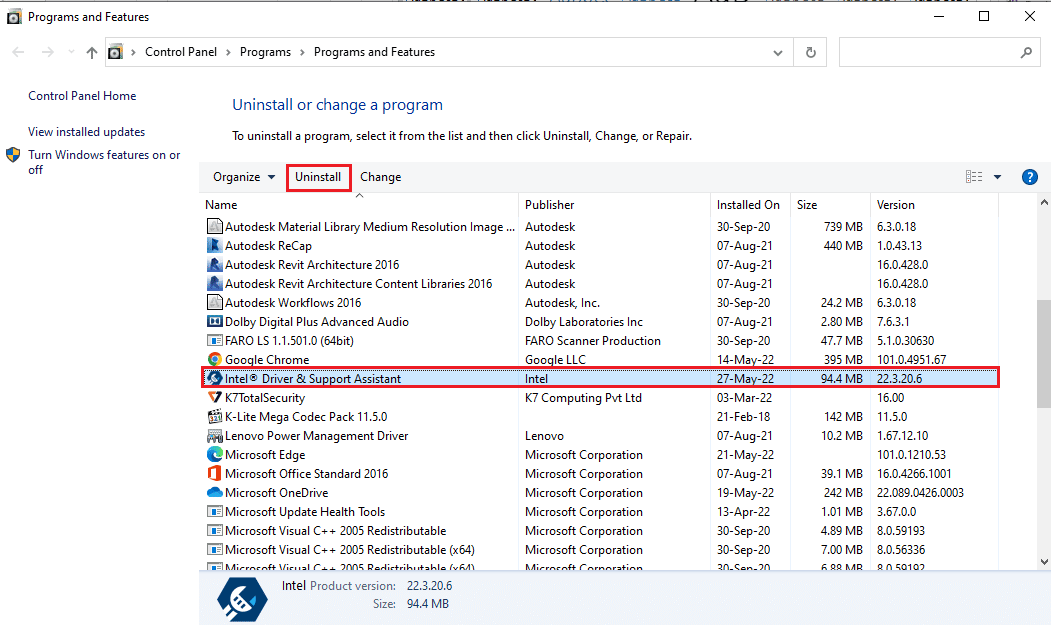Click the Microsoft Office Standard 2016 icon

click(x=214, y=473)
